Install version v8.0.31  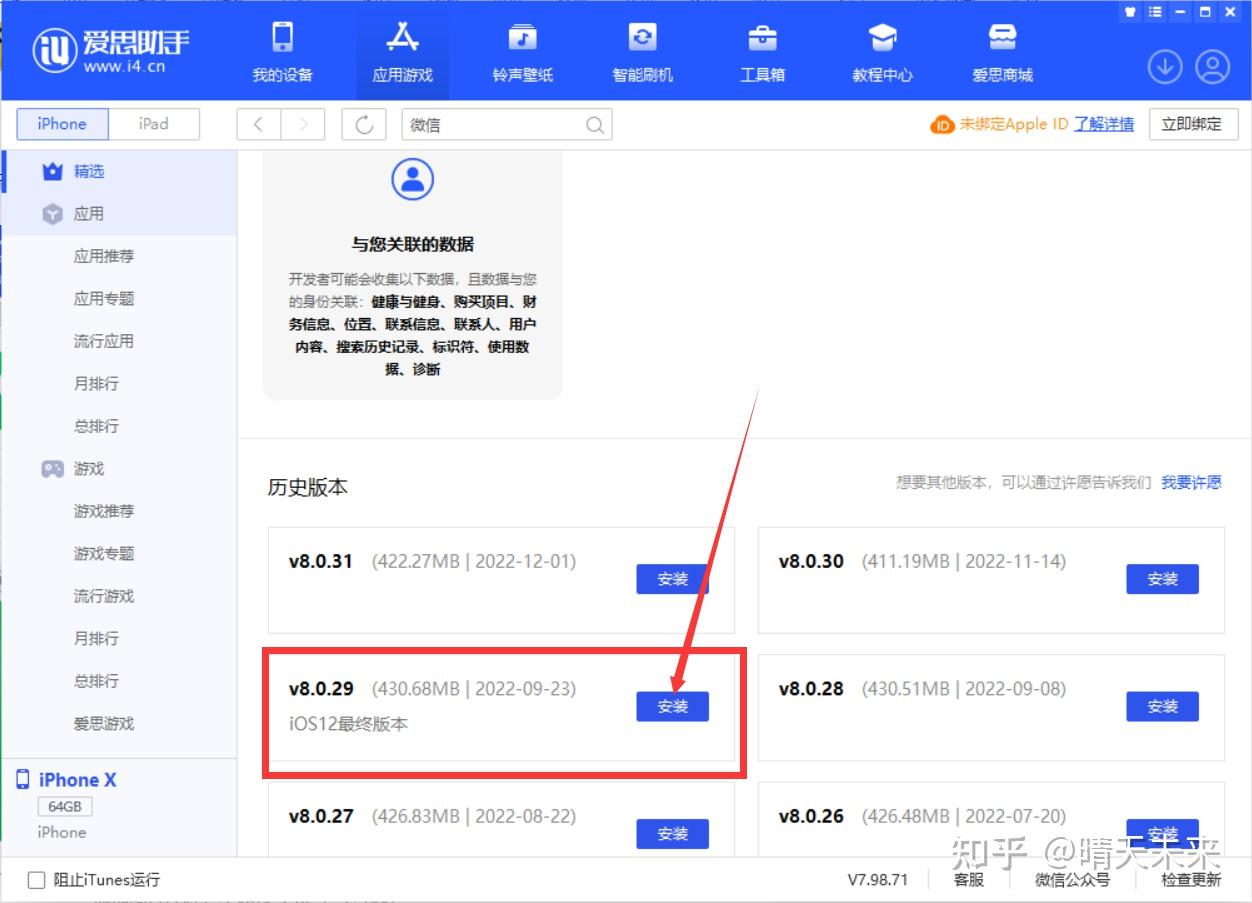672,579
